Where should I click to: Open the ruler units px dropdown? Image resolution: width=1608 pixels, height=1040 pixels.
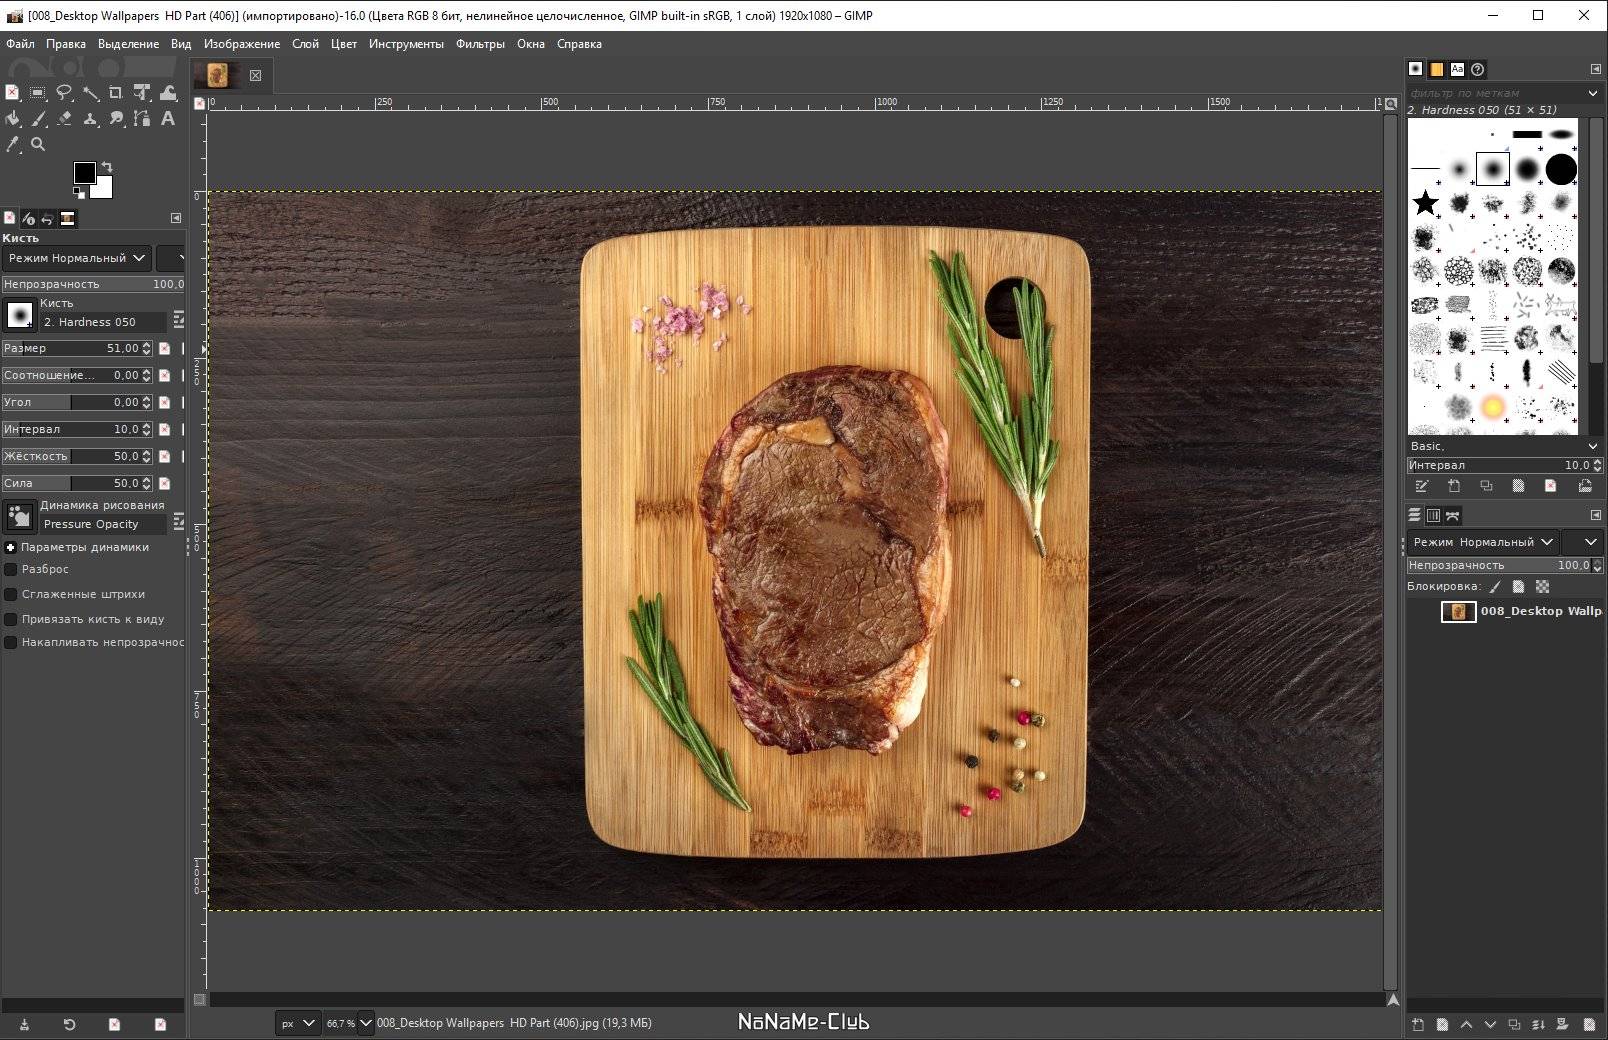(298, 1023)
